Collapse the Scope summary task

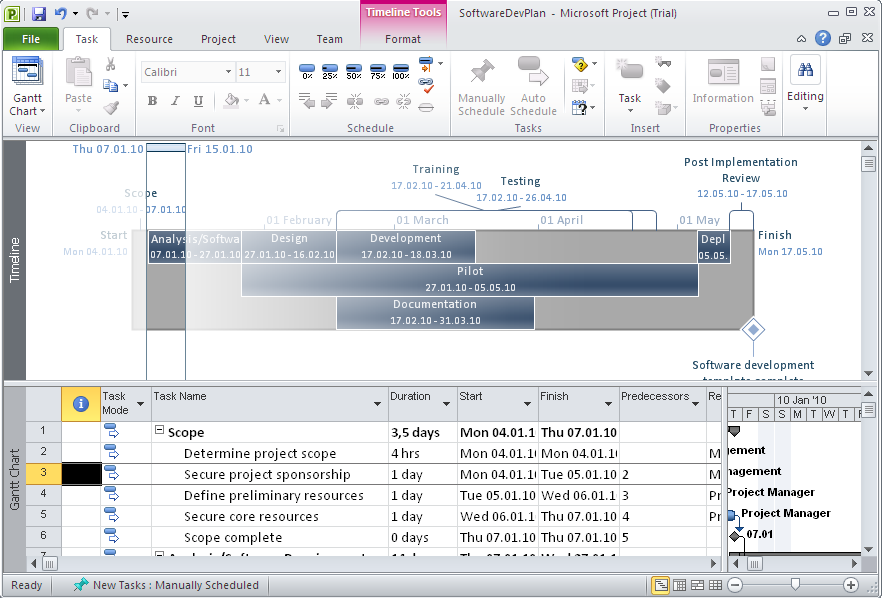159,430
